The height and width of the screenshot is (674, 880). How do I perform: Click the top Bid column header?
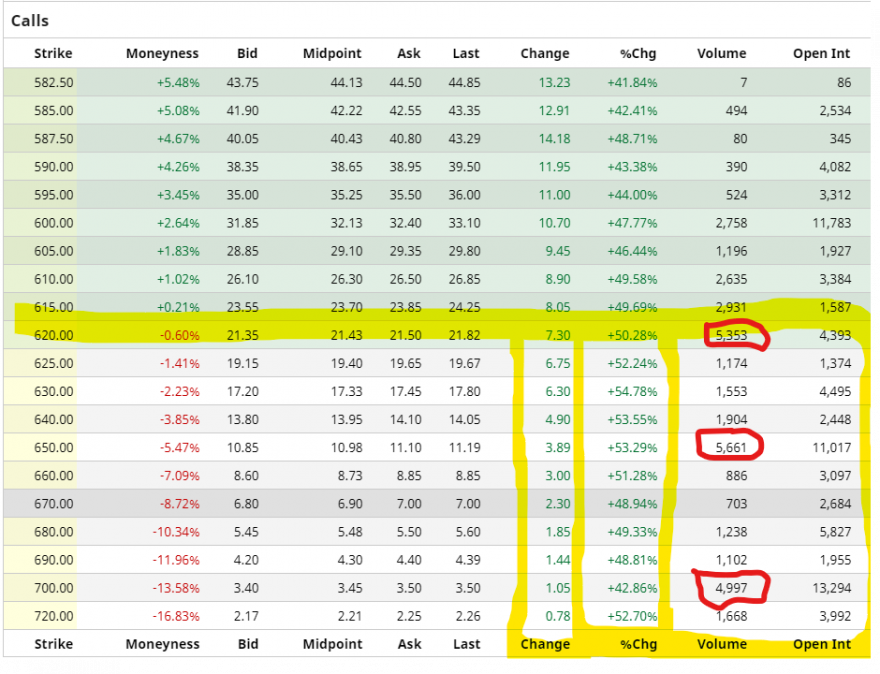coord(247,53)
